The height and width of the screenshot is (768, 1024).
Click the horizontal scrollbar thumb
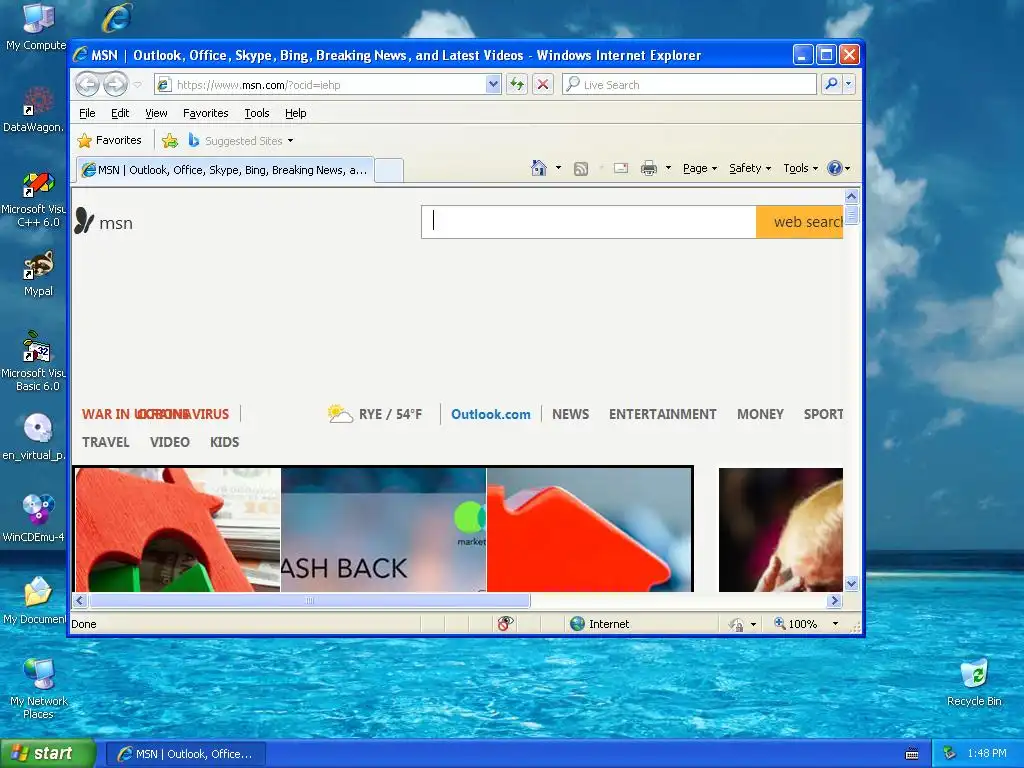tap(310, 600)
